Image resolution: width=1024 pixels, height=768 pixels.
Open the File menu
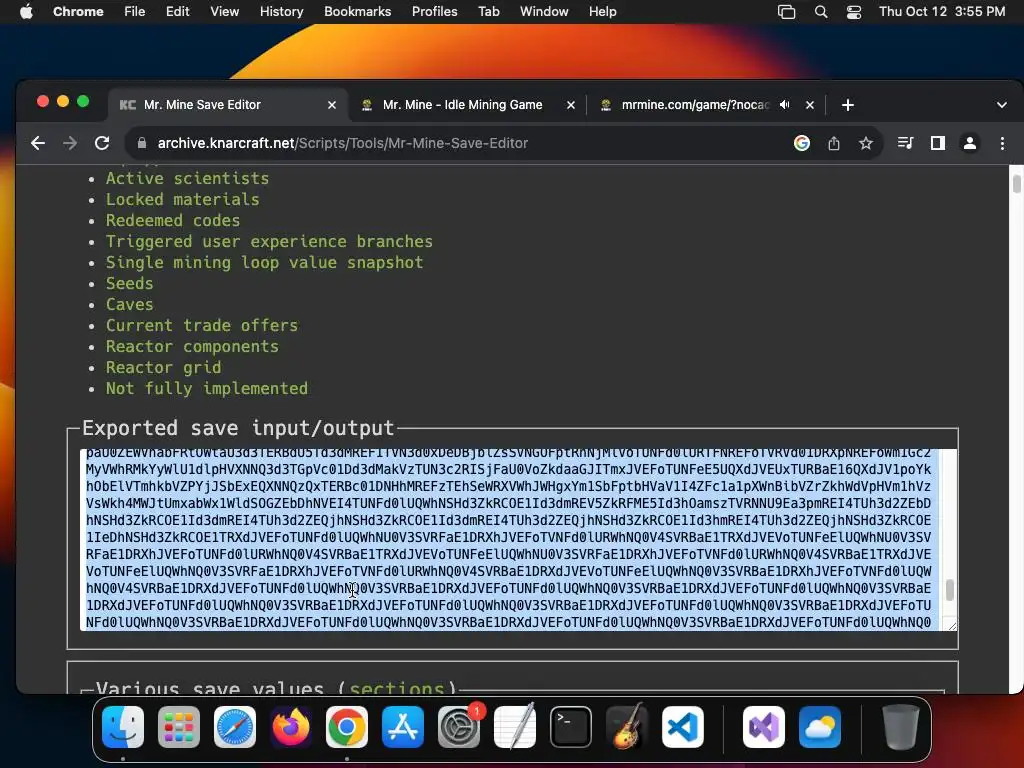135,12
